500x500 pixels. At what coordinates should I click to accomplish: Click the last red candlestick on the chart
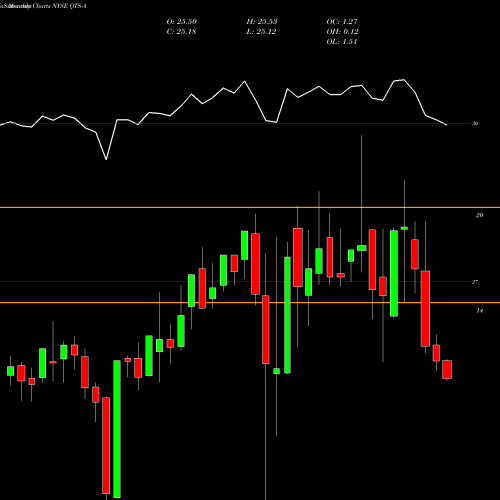[447, 369]
